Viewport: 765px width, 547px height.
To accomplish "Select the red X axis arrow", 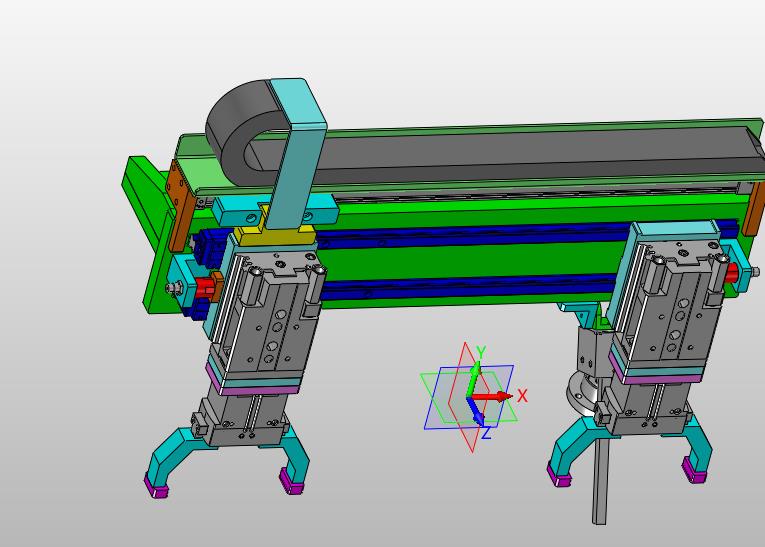I will (x=494, y=397).
